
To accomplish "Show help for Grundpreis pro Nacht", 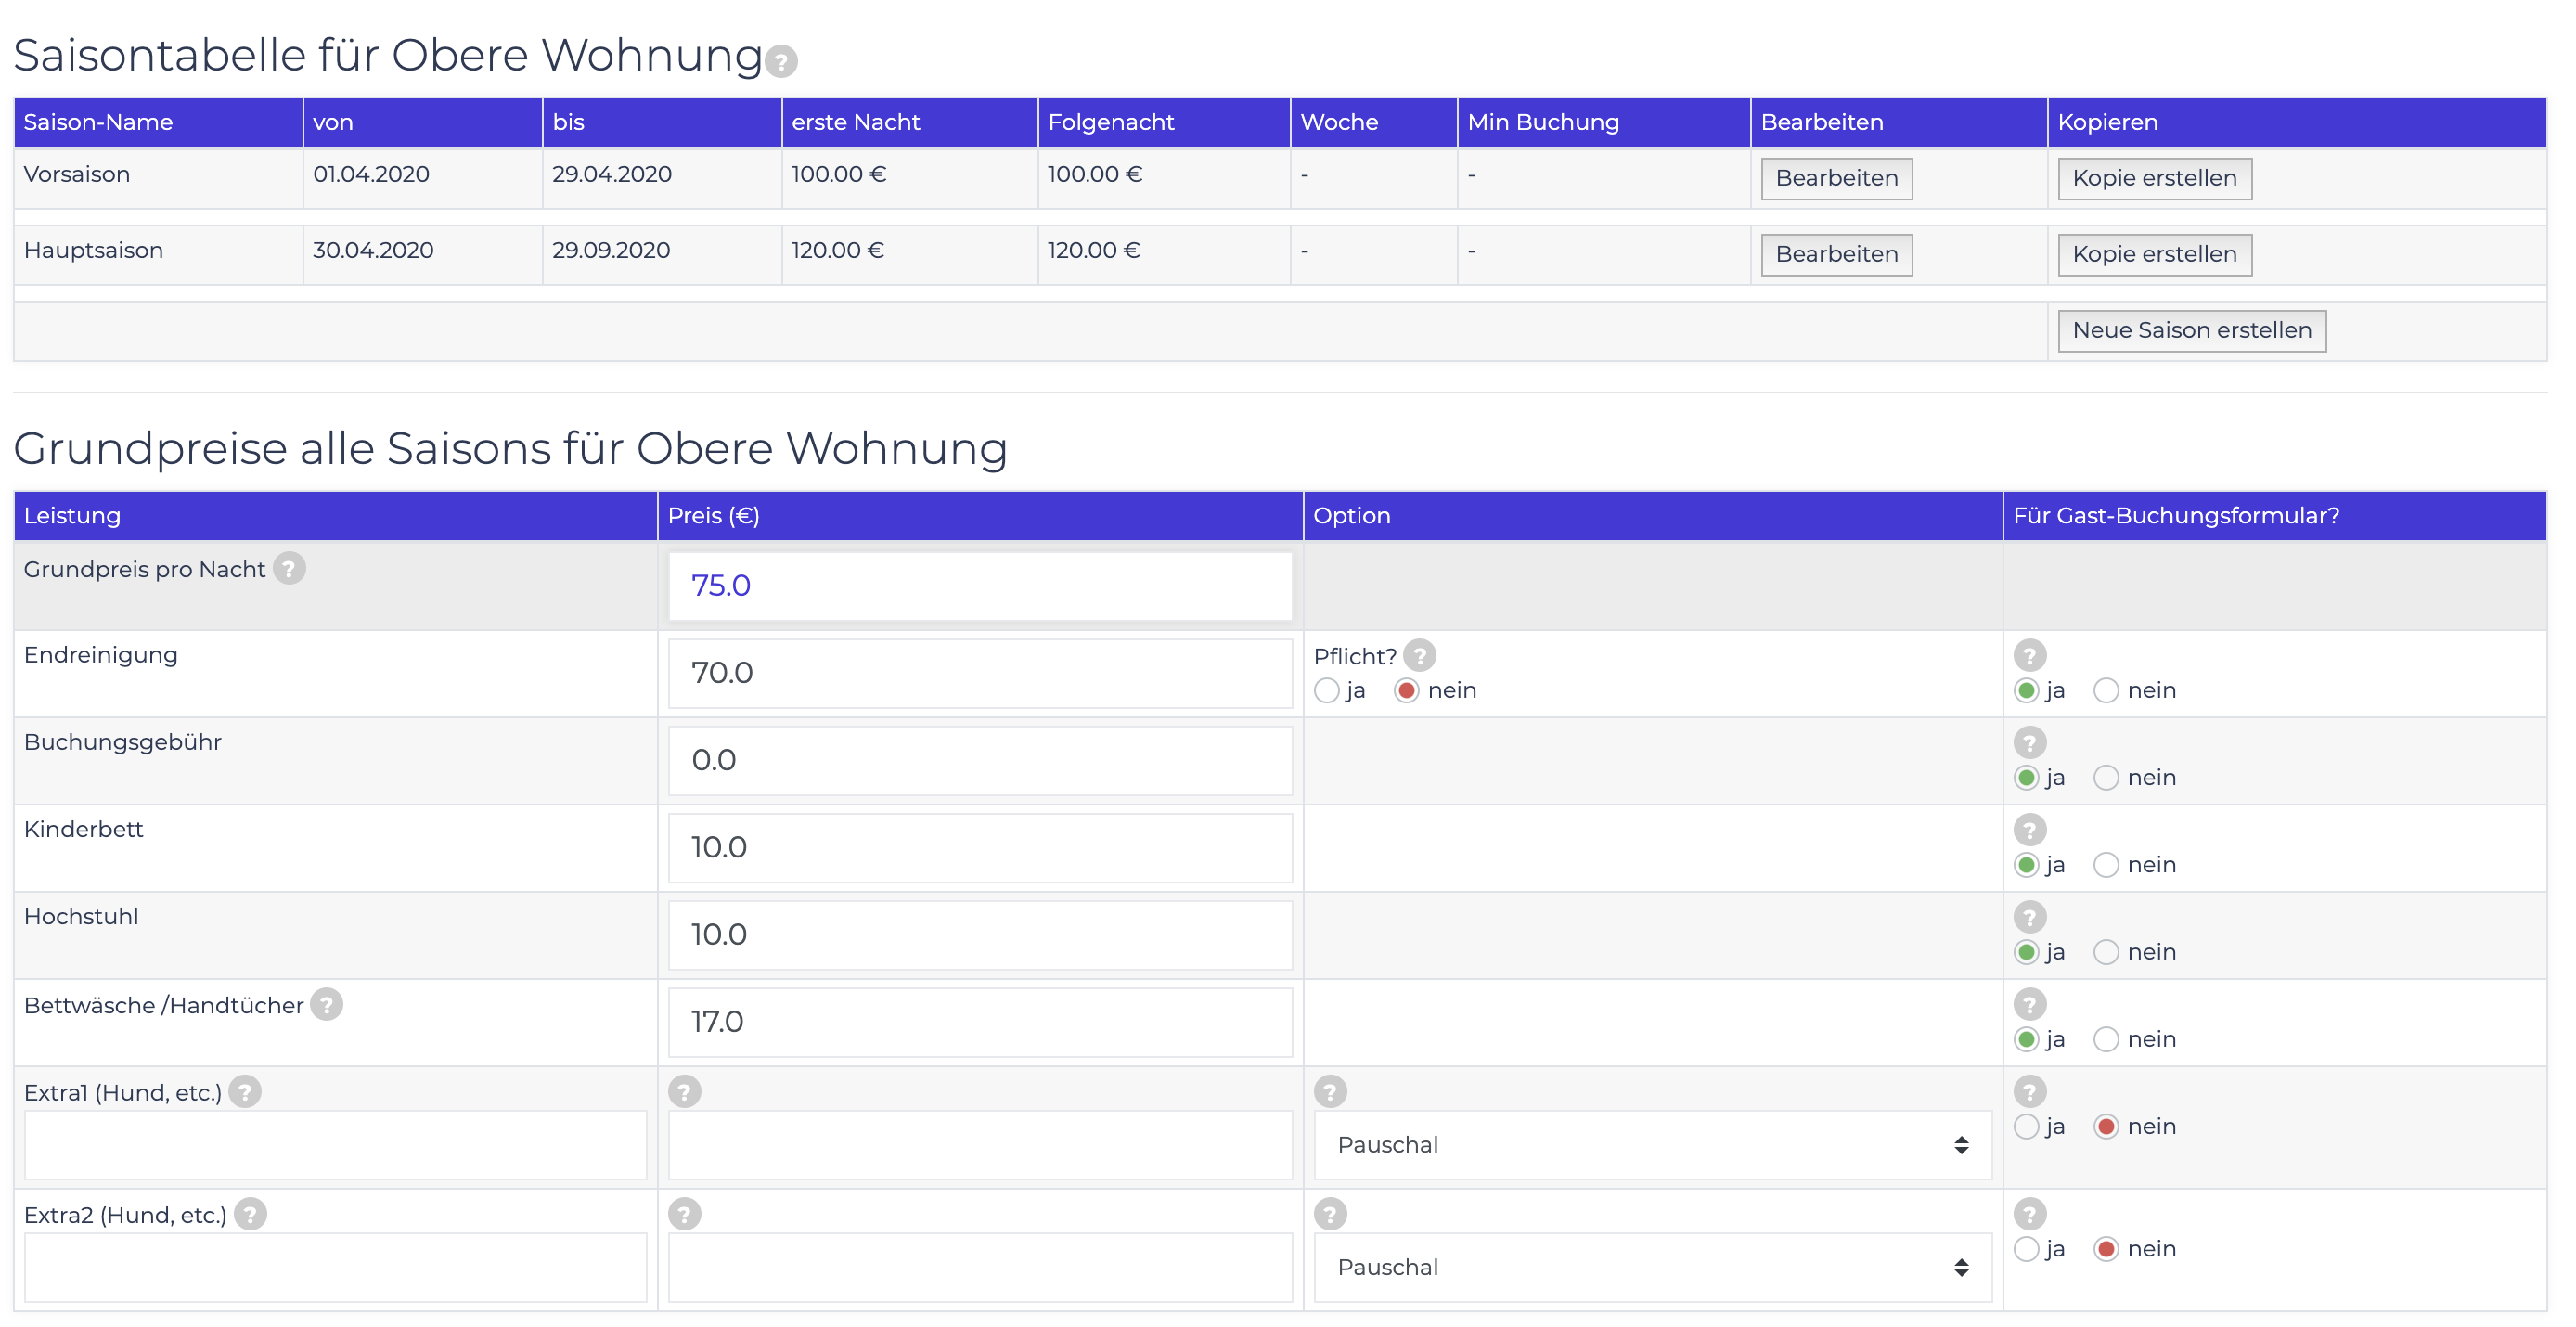I will pyautogui.click(x=289, y=568).
